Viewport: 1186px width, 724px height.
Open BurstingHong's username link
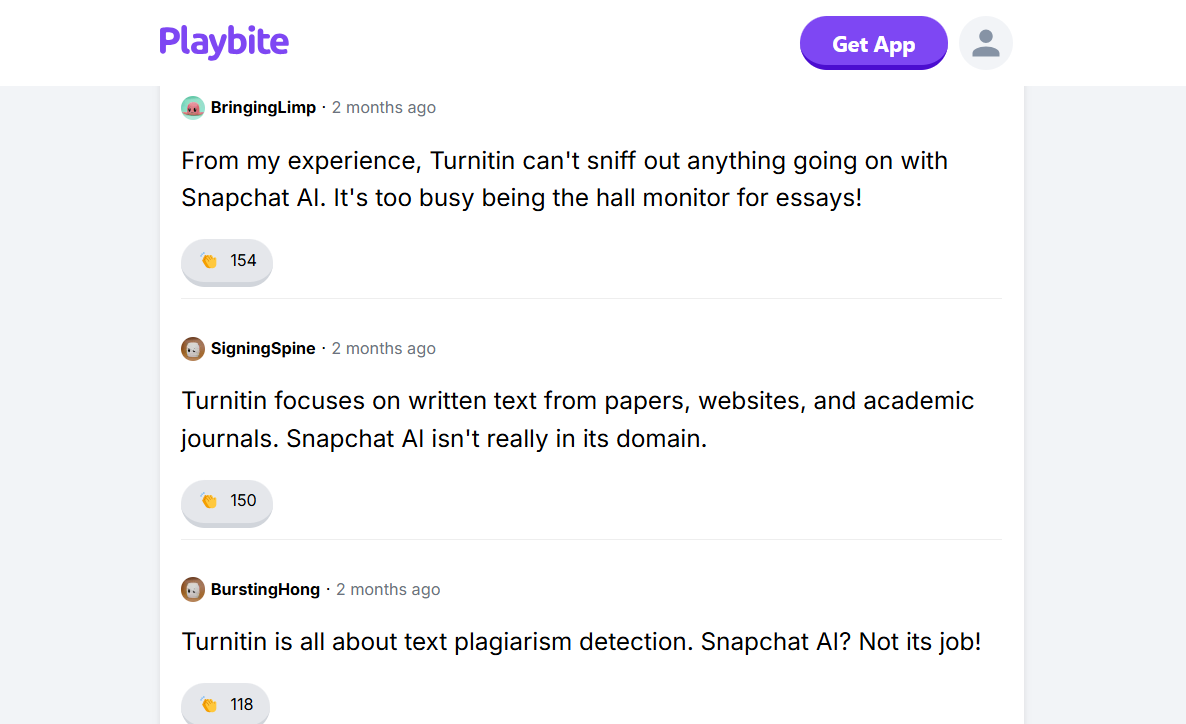[x=265, y=590]
